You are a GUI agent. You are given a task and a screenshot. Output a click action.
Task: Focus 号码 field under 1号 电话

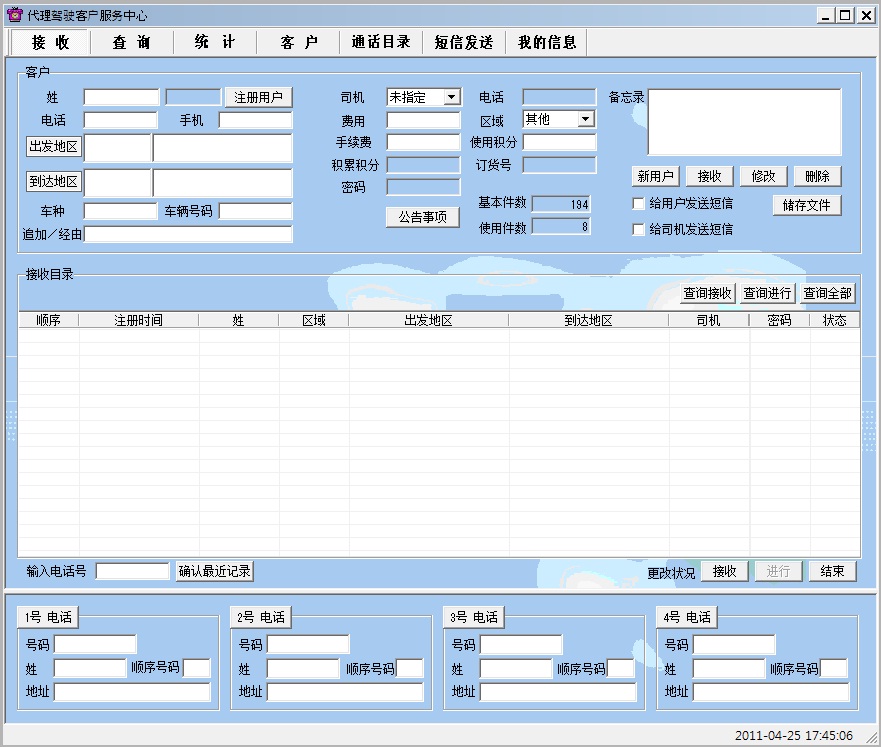(x=95, y=644)
